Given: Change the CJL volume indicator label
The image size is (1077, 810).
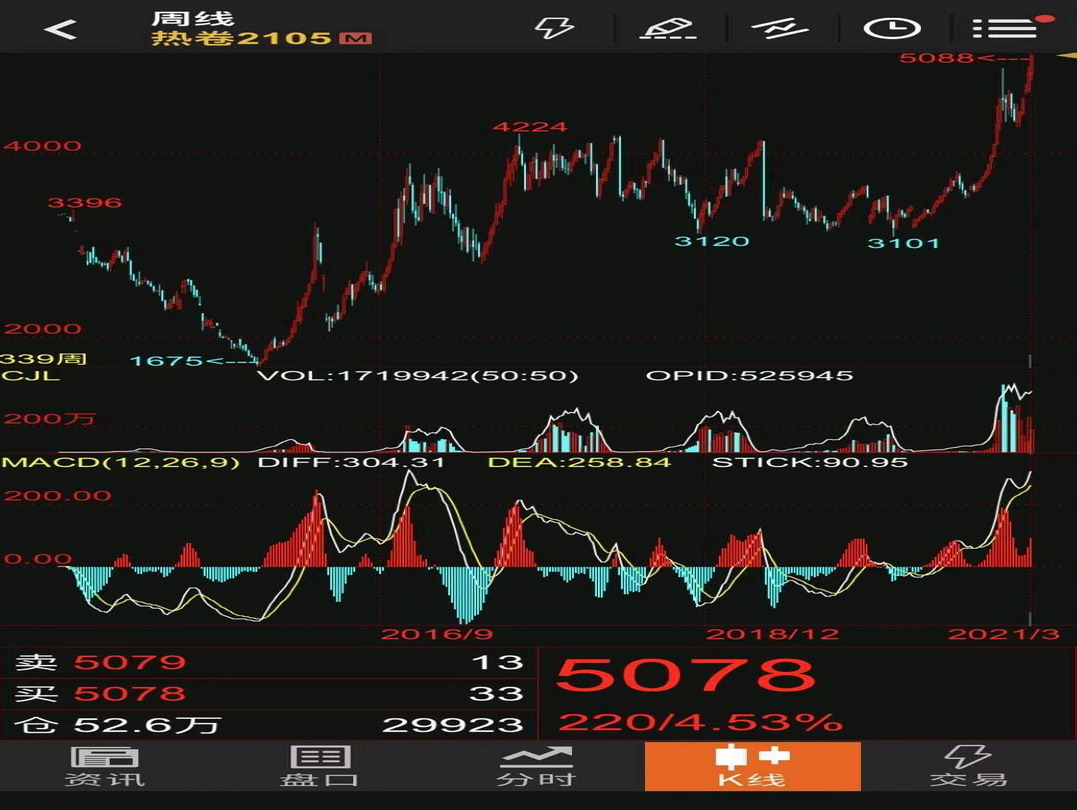Looking at the screenshot, I should click(30, 375).
